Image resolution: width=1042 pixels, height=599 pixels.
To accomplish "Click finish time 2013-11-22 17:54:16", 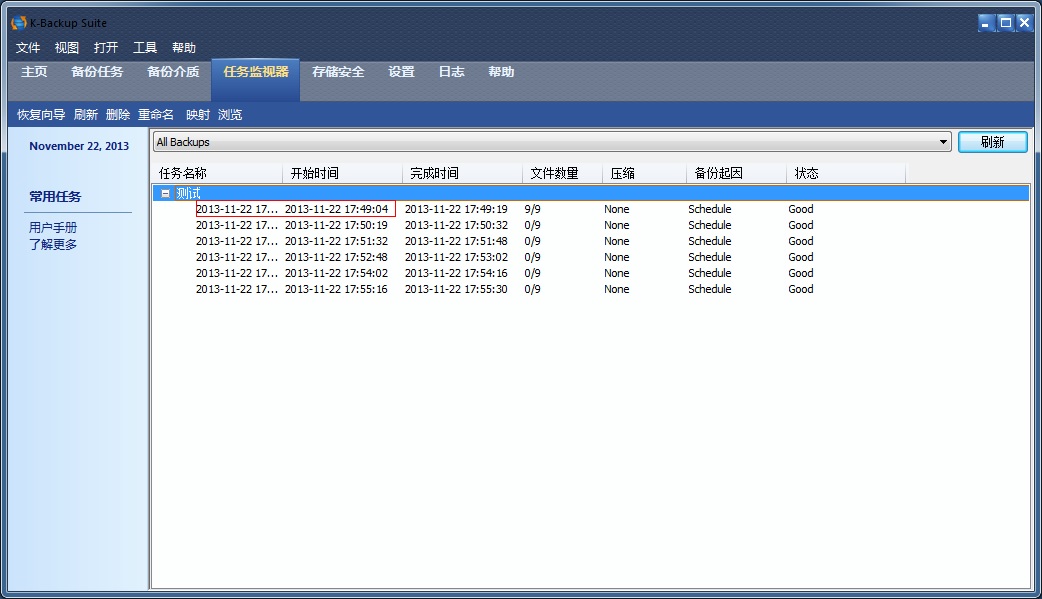I will click(x=456, y=273).
